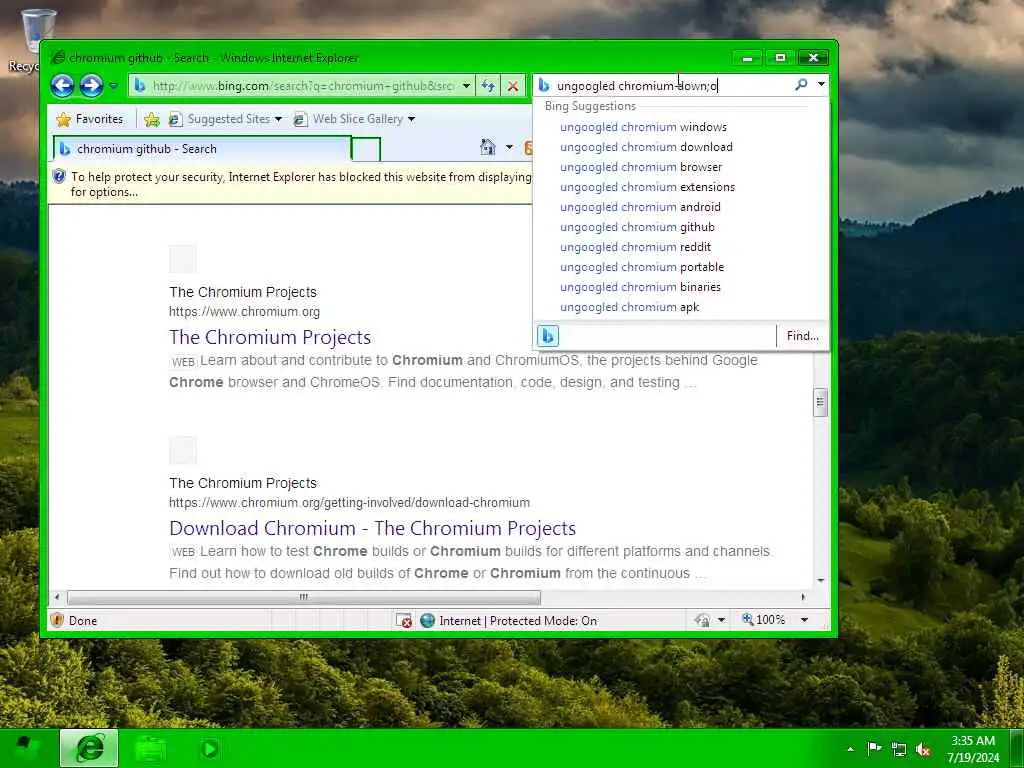
Task: Open Favorites via the star button
Action: [x=90, y=119]
